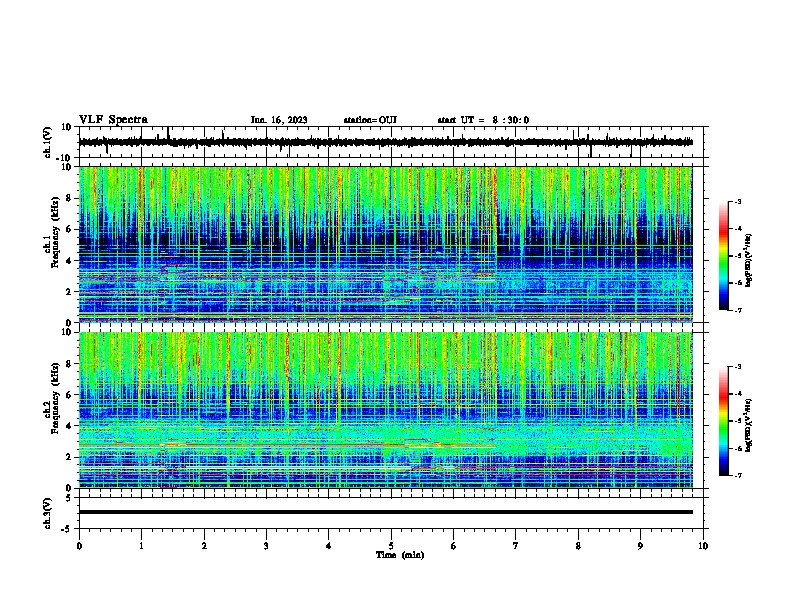The image size is (792, 612).
Task: Select the "Jan. 16, 2023" date text
Action: pyautogui.click(x=279, y=120)
